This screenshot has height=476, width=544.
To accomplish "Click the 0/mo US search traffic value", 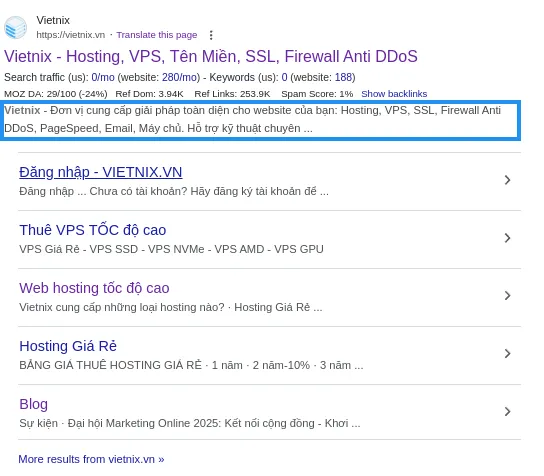I will click(103, 77).
